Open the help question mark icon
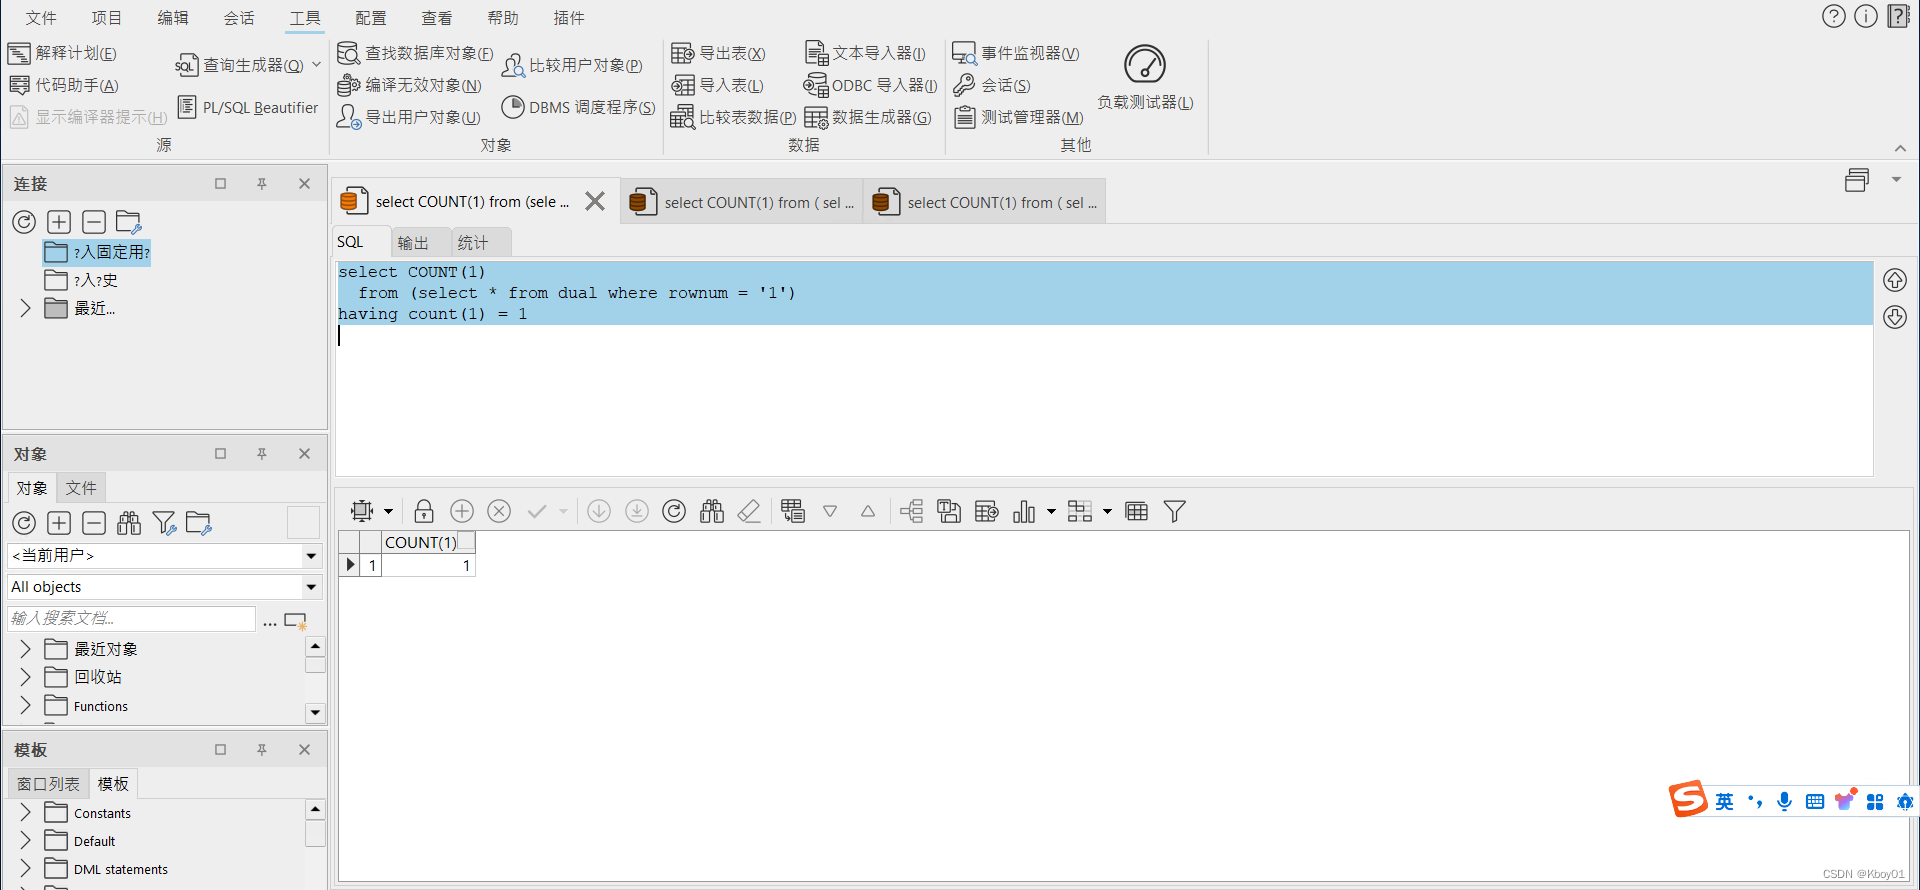Screen dimensions: 1920x890 1834,16
